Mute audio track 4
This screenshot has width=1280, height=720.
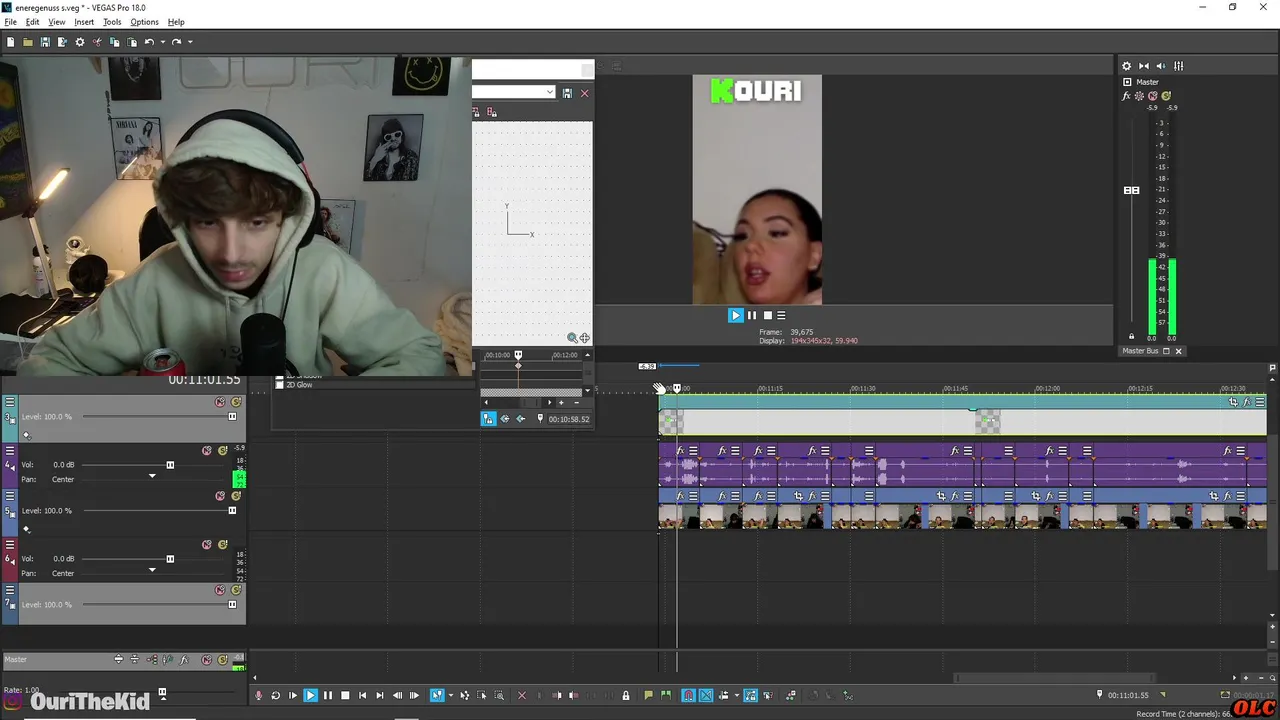207,451
